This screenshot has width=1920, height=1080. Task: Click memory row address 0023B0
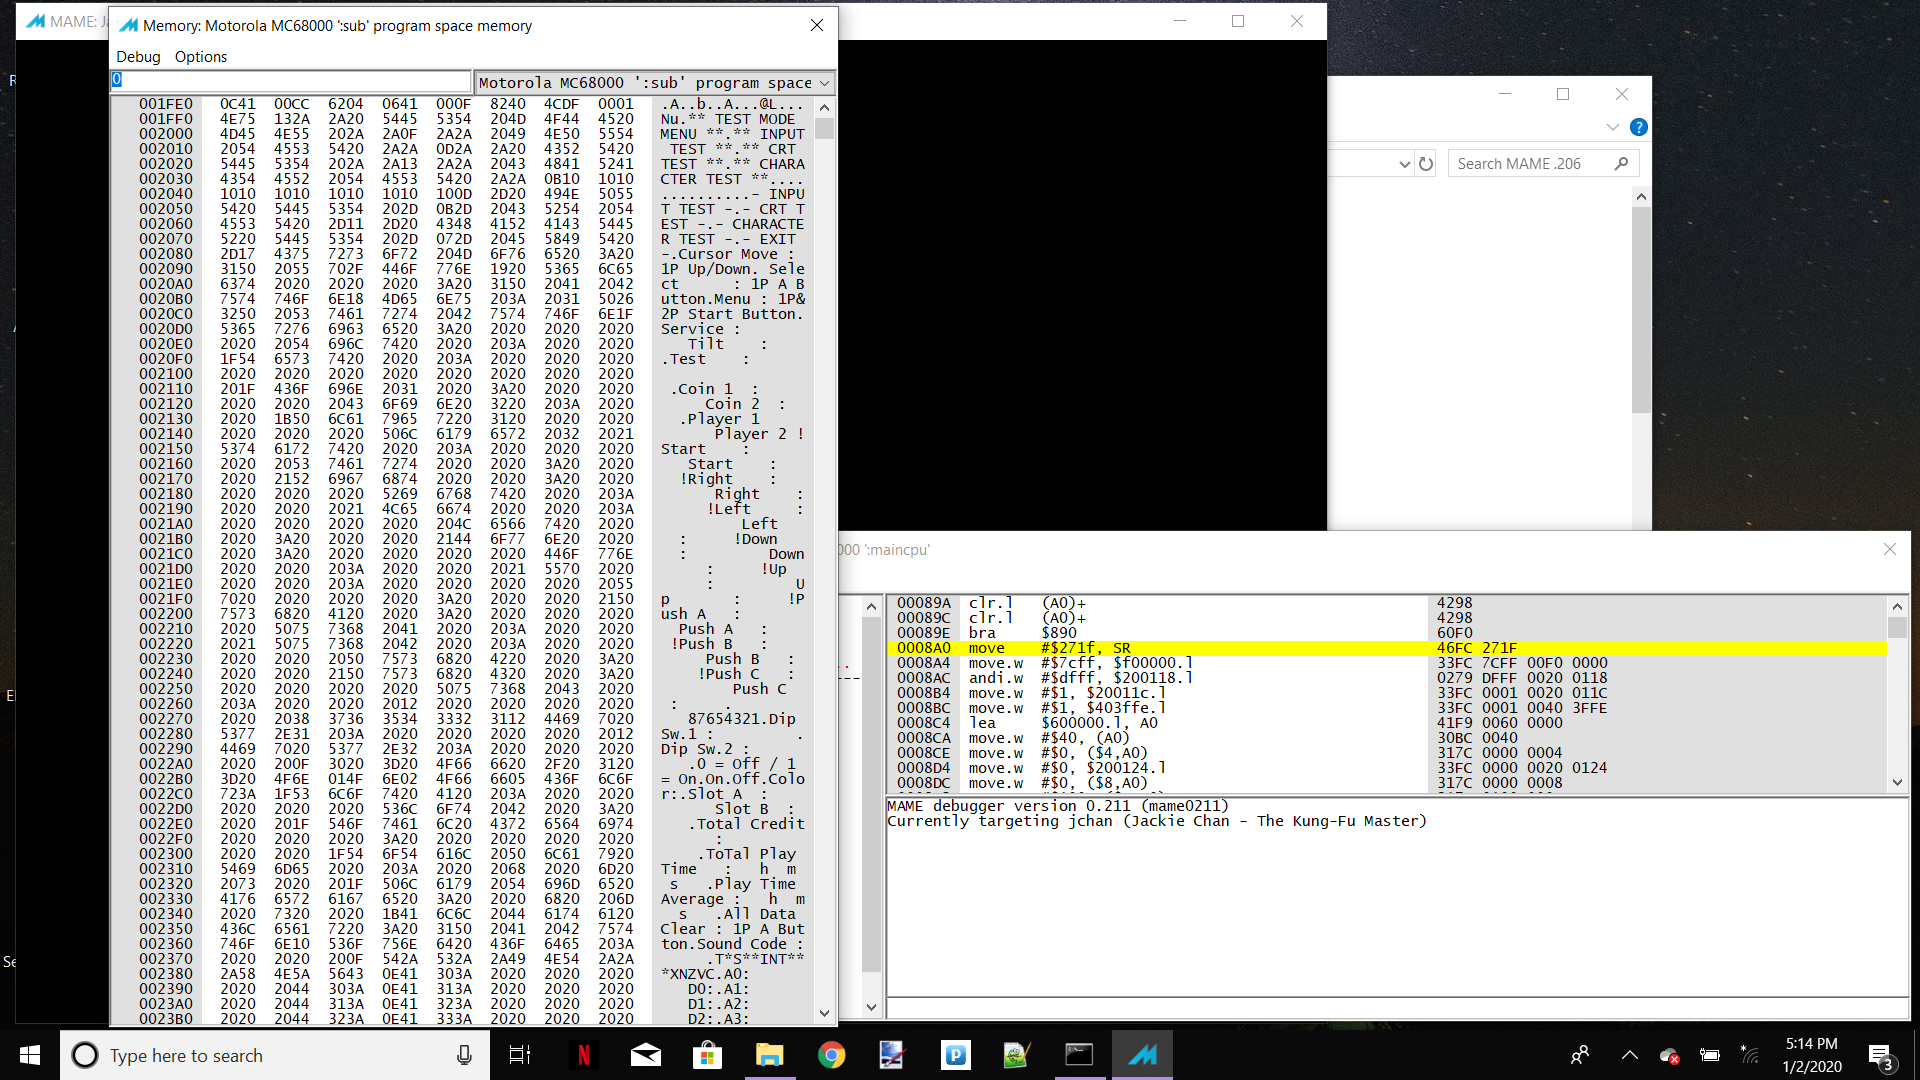(x=166, y=1018)
